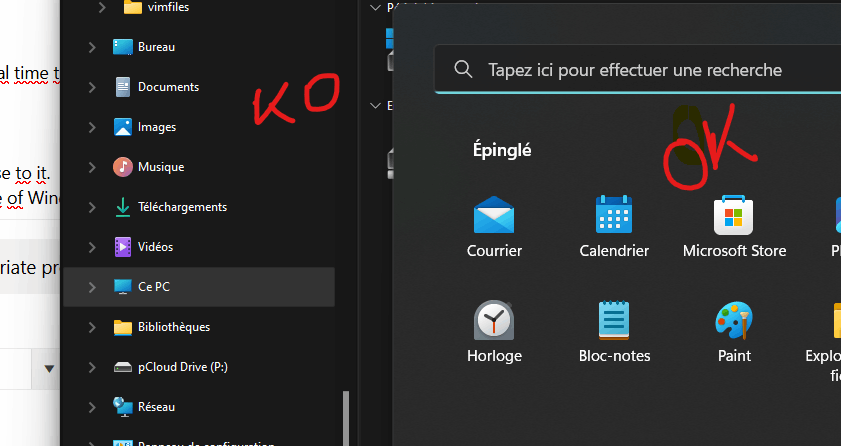Screen dimensions: 841x446
Task: Click the Courrier app label text
Action: tap(494, 251)
